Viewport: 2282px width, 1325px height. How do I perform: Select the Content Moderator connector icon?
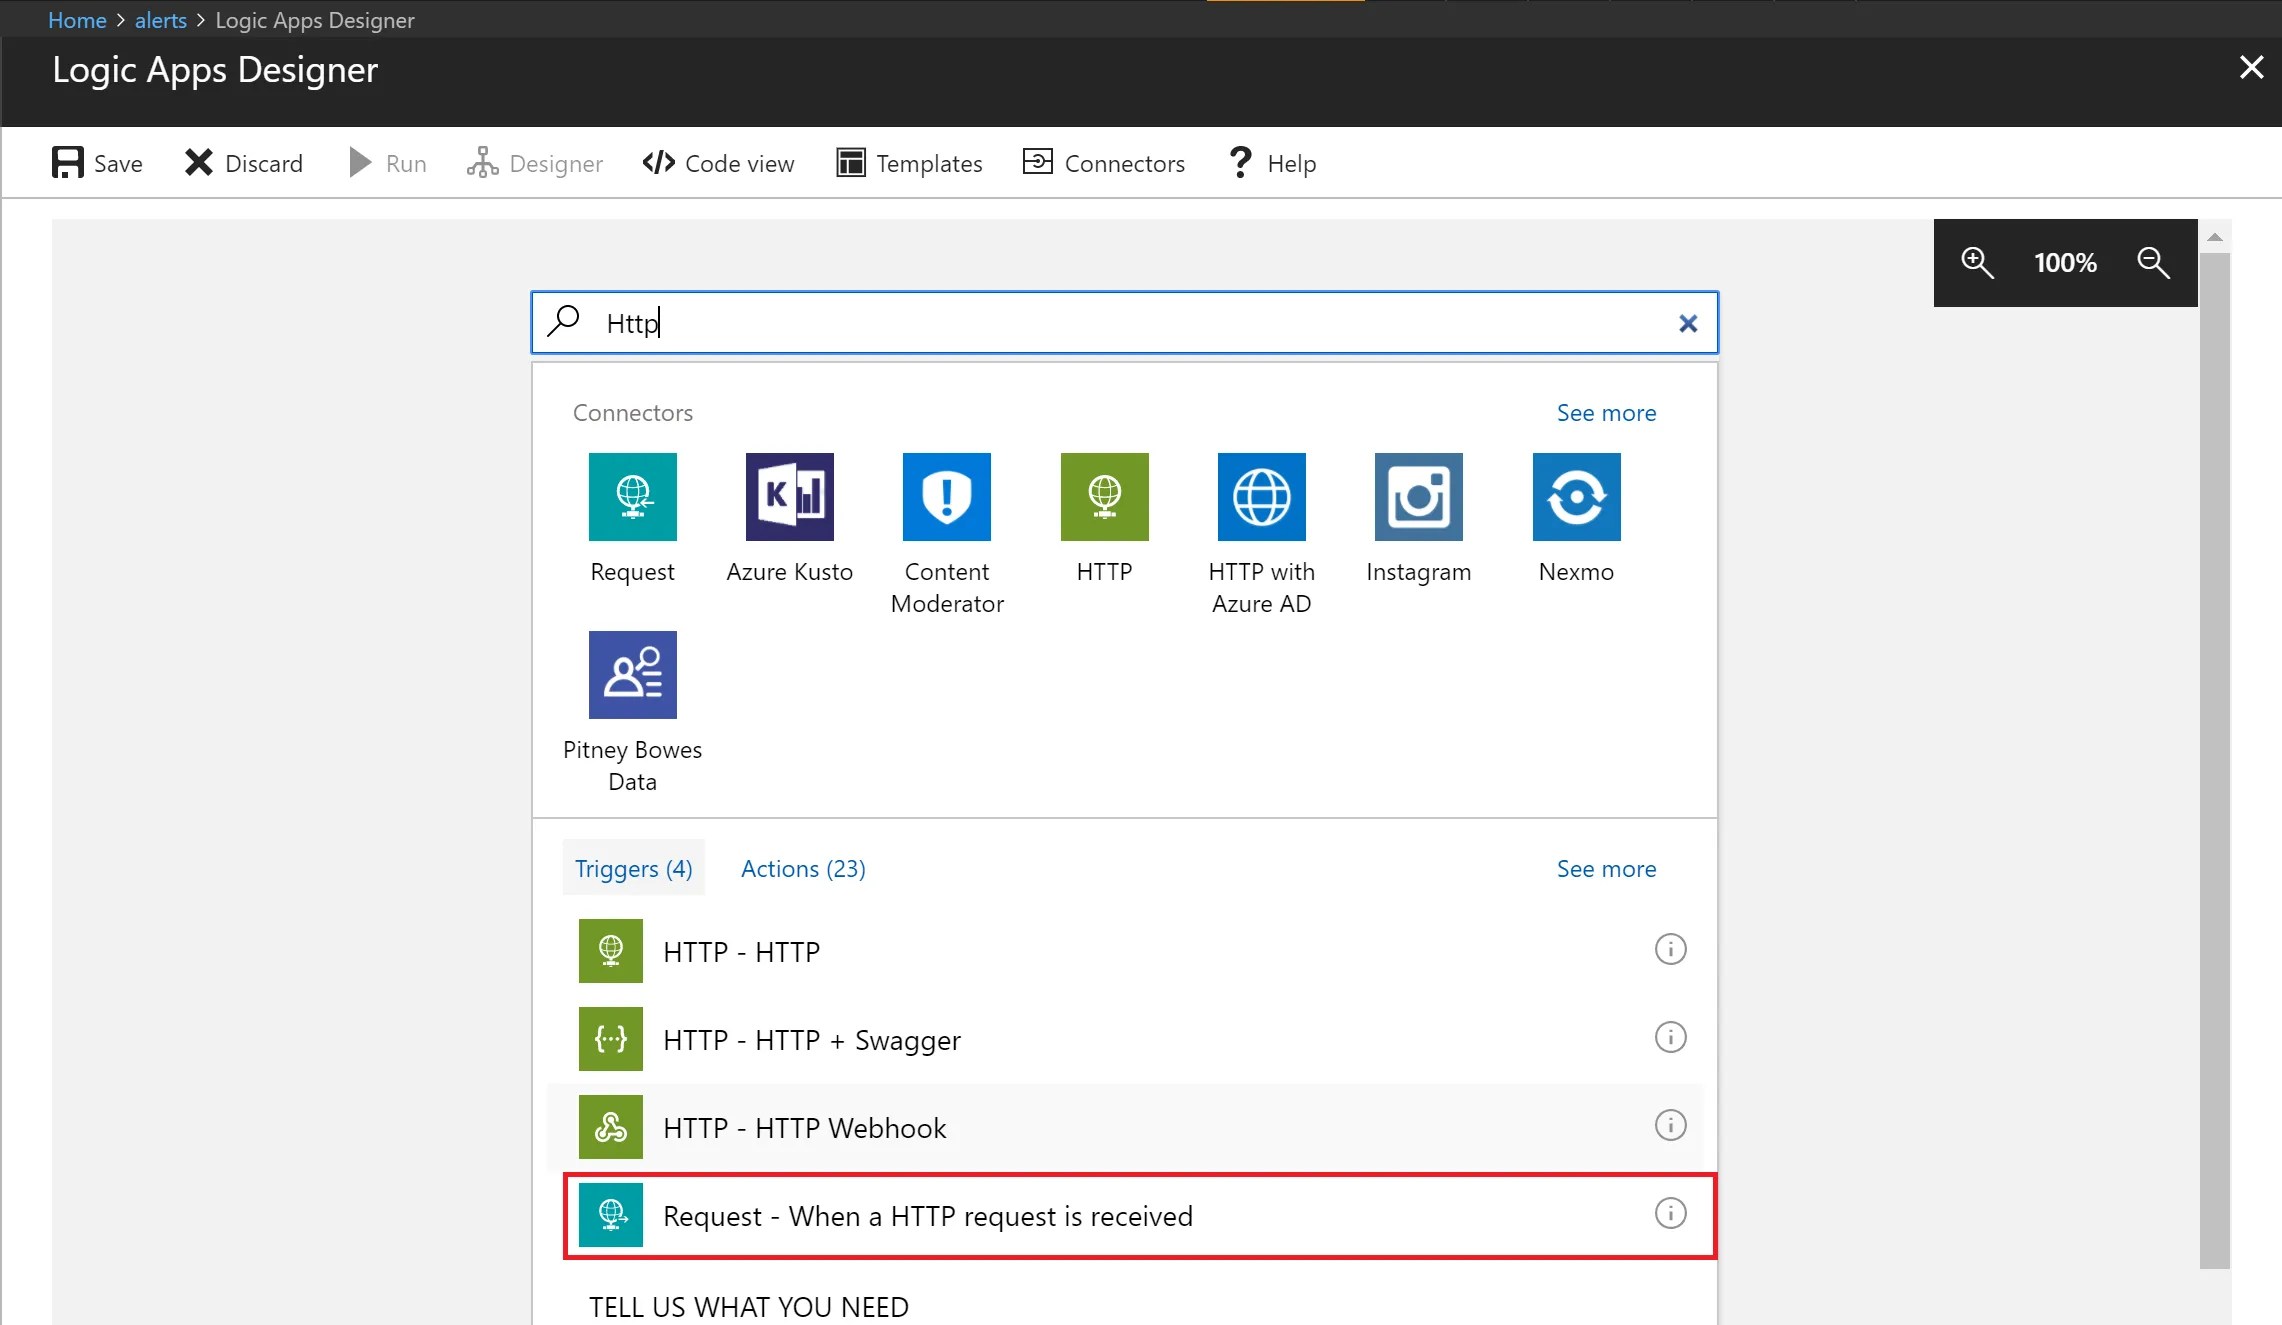click(947, 497)
